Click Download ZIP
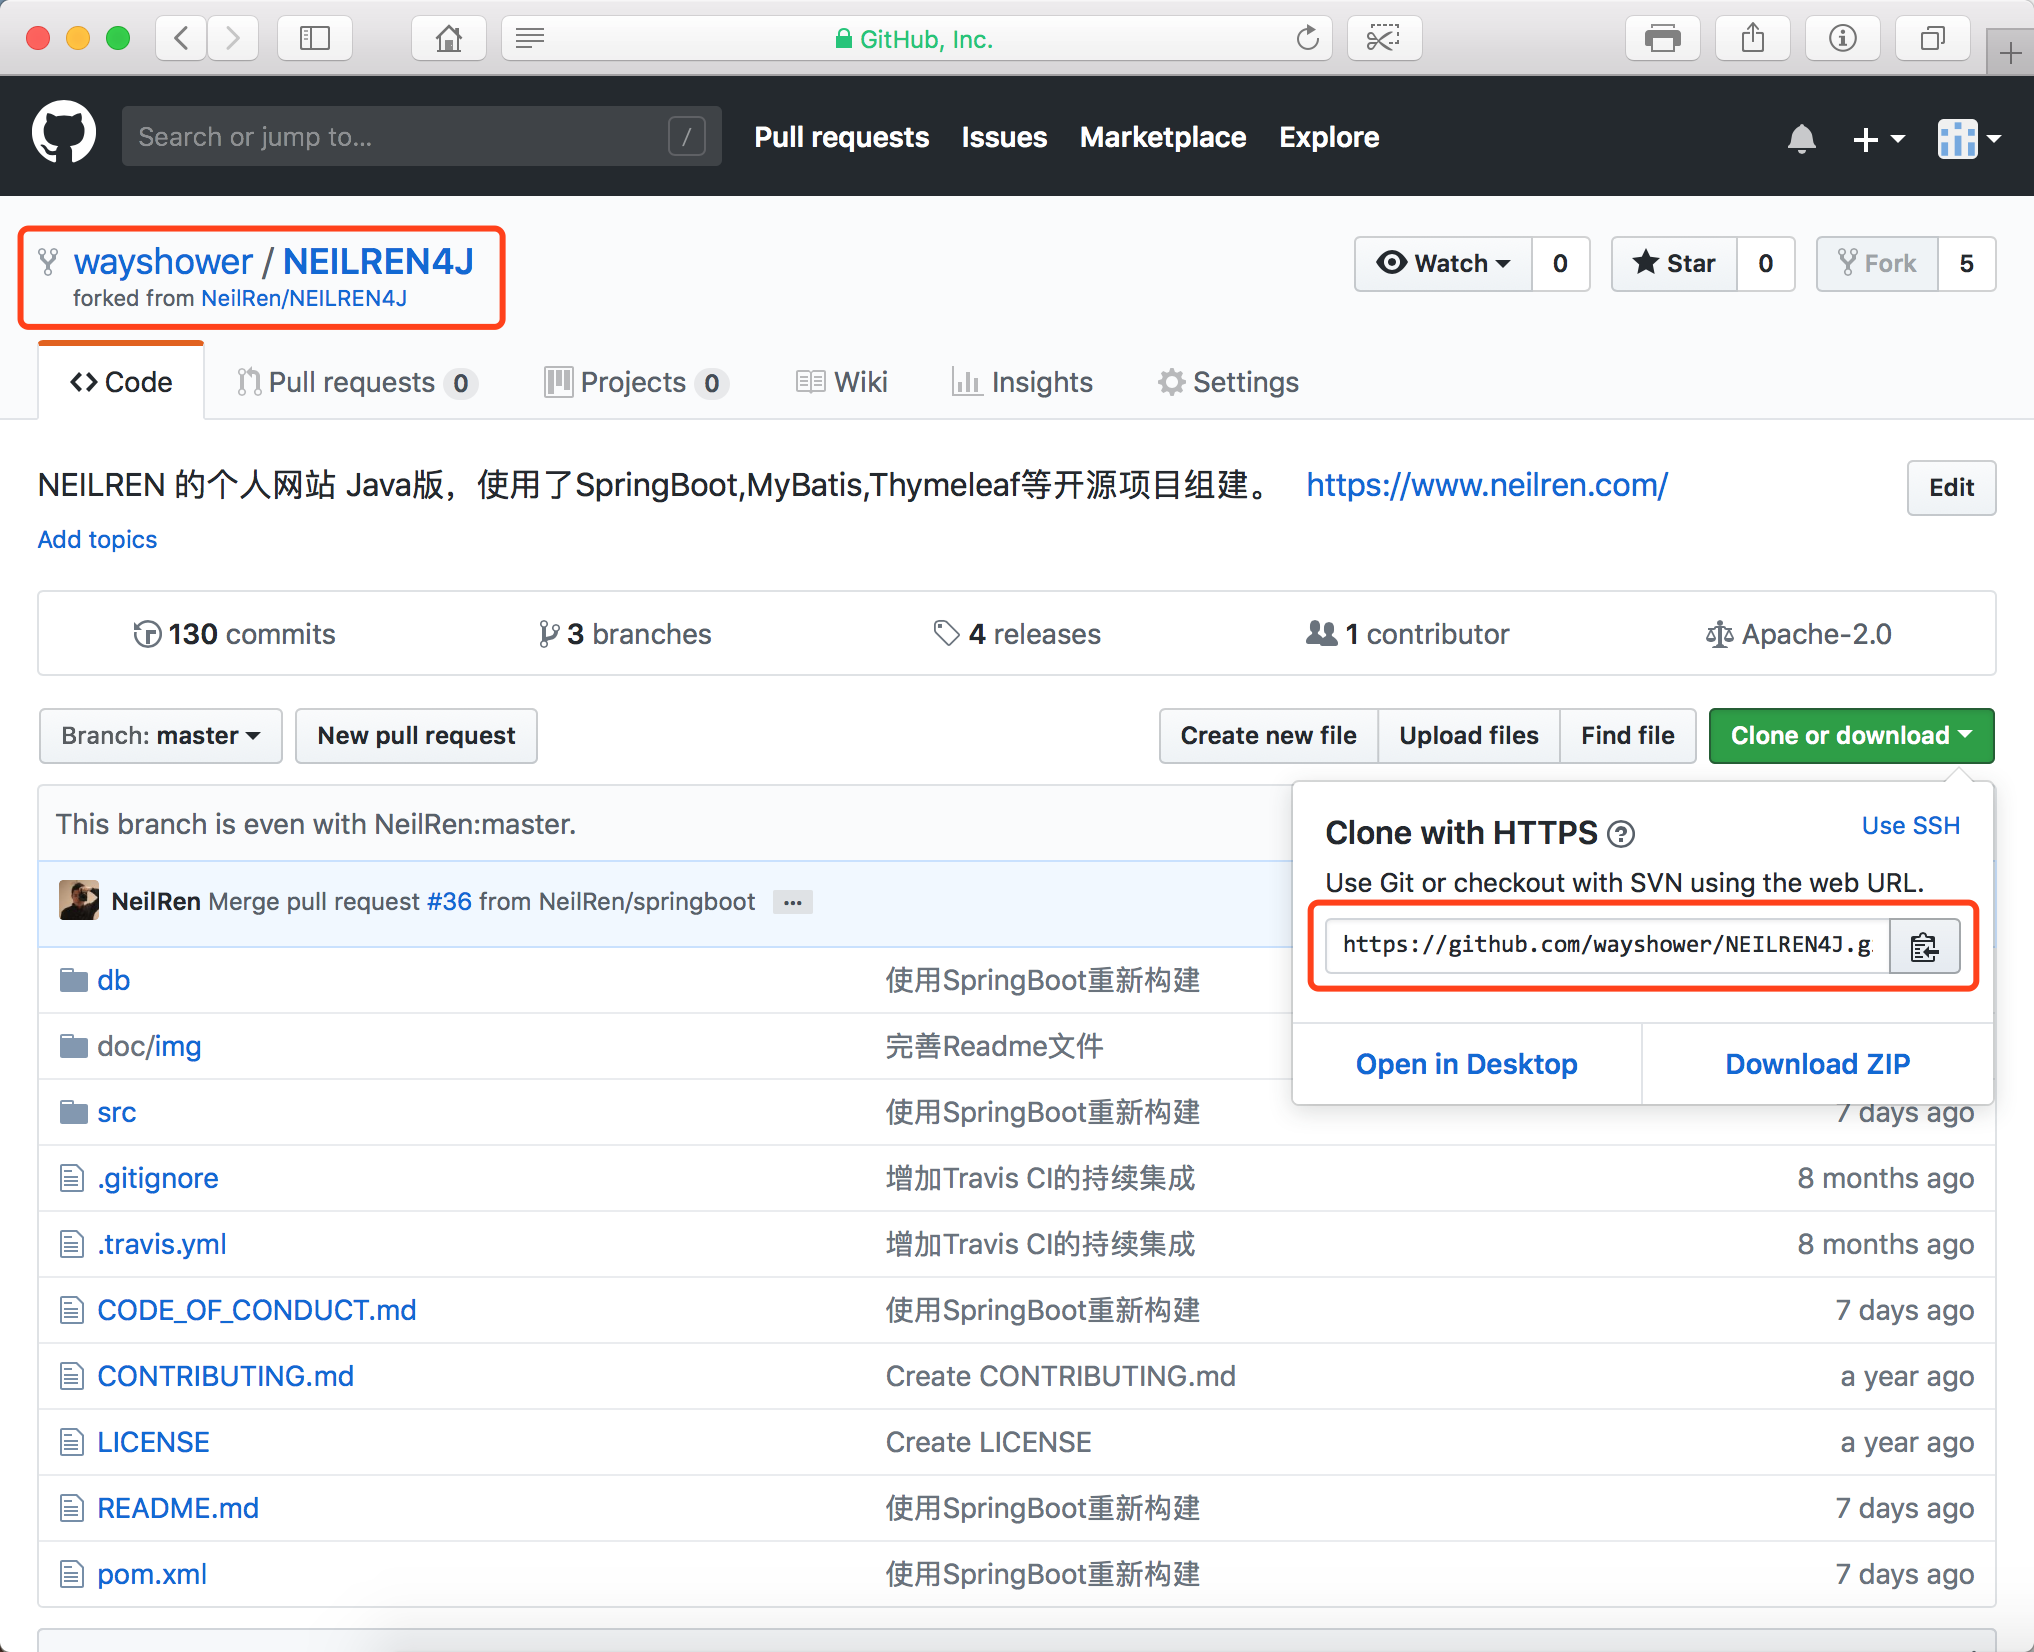This screenshot has width=2034, height=1652. [1817, 1064]
